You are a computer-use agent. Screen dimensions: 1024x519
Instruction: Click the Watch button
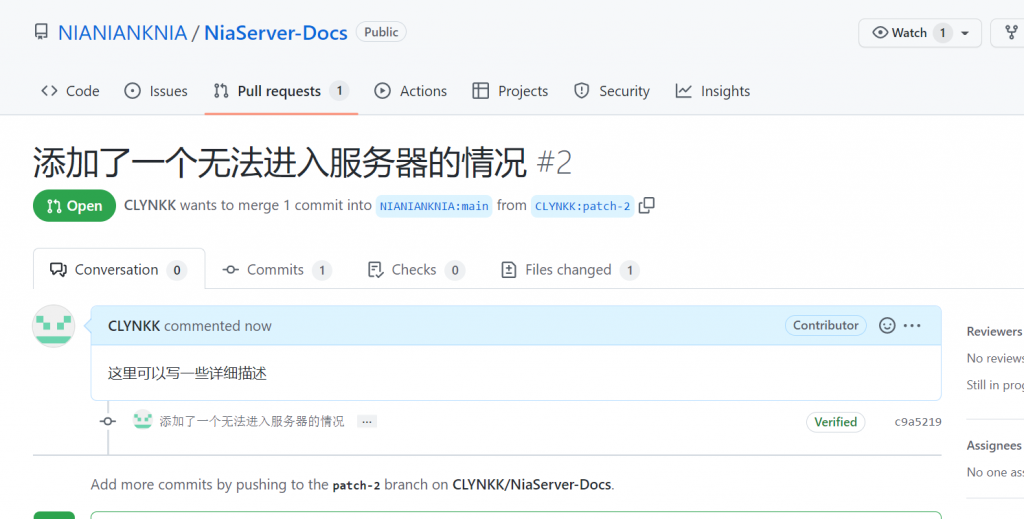[920, 33]
